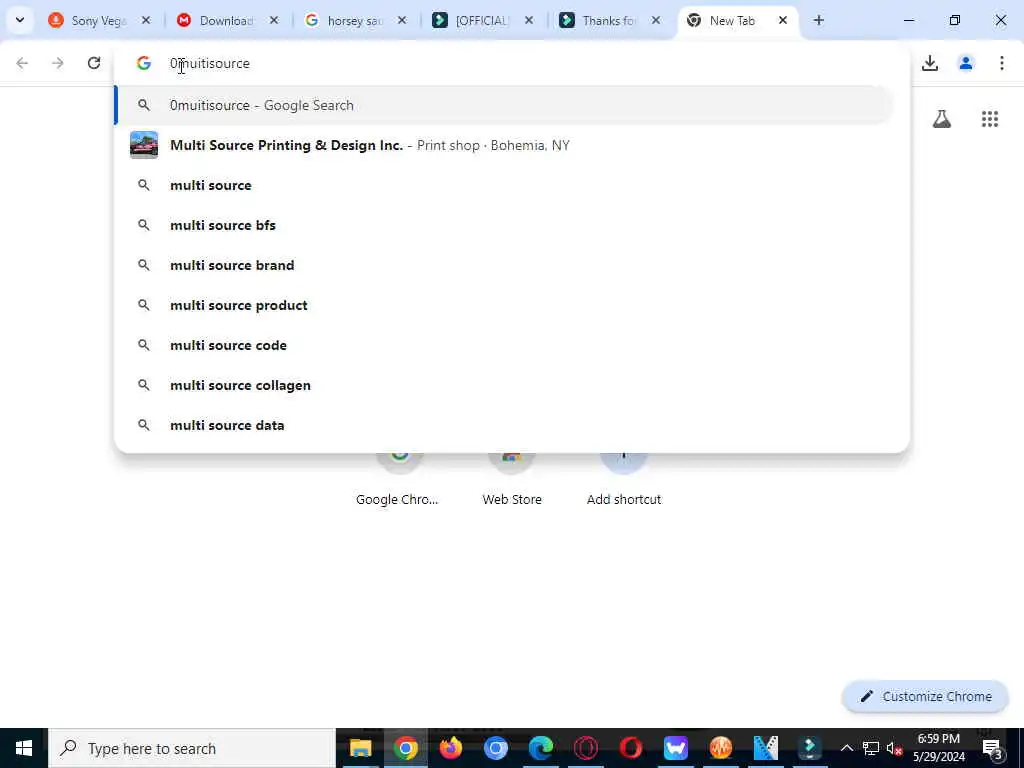Close the horsey sauce tab
Viewport: 1024px width, 768px height.
[x=402, y=21]
